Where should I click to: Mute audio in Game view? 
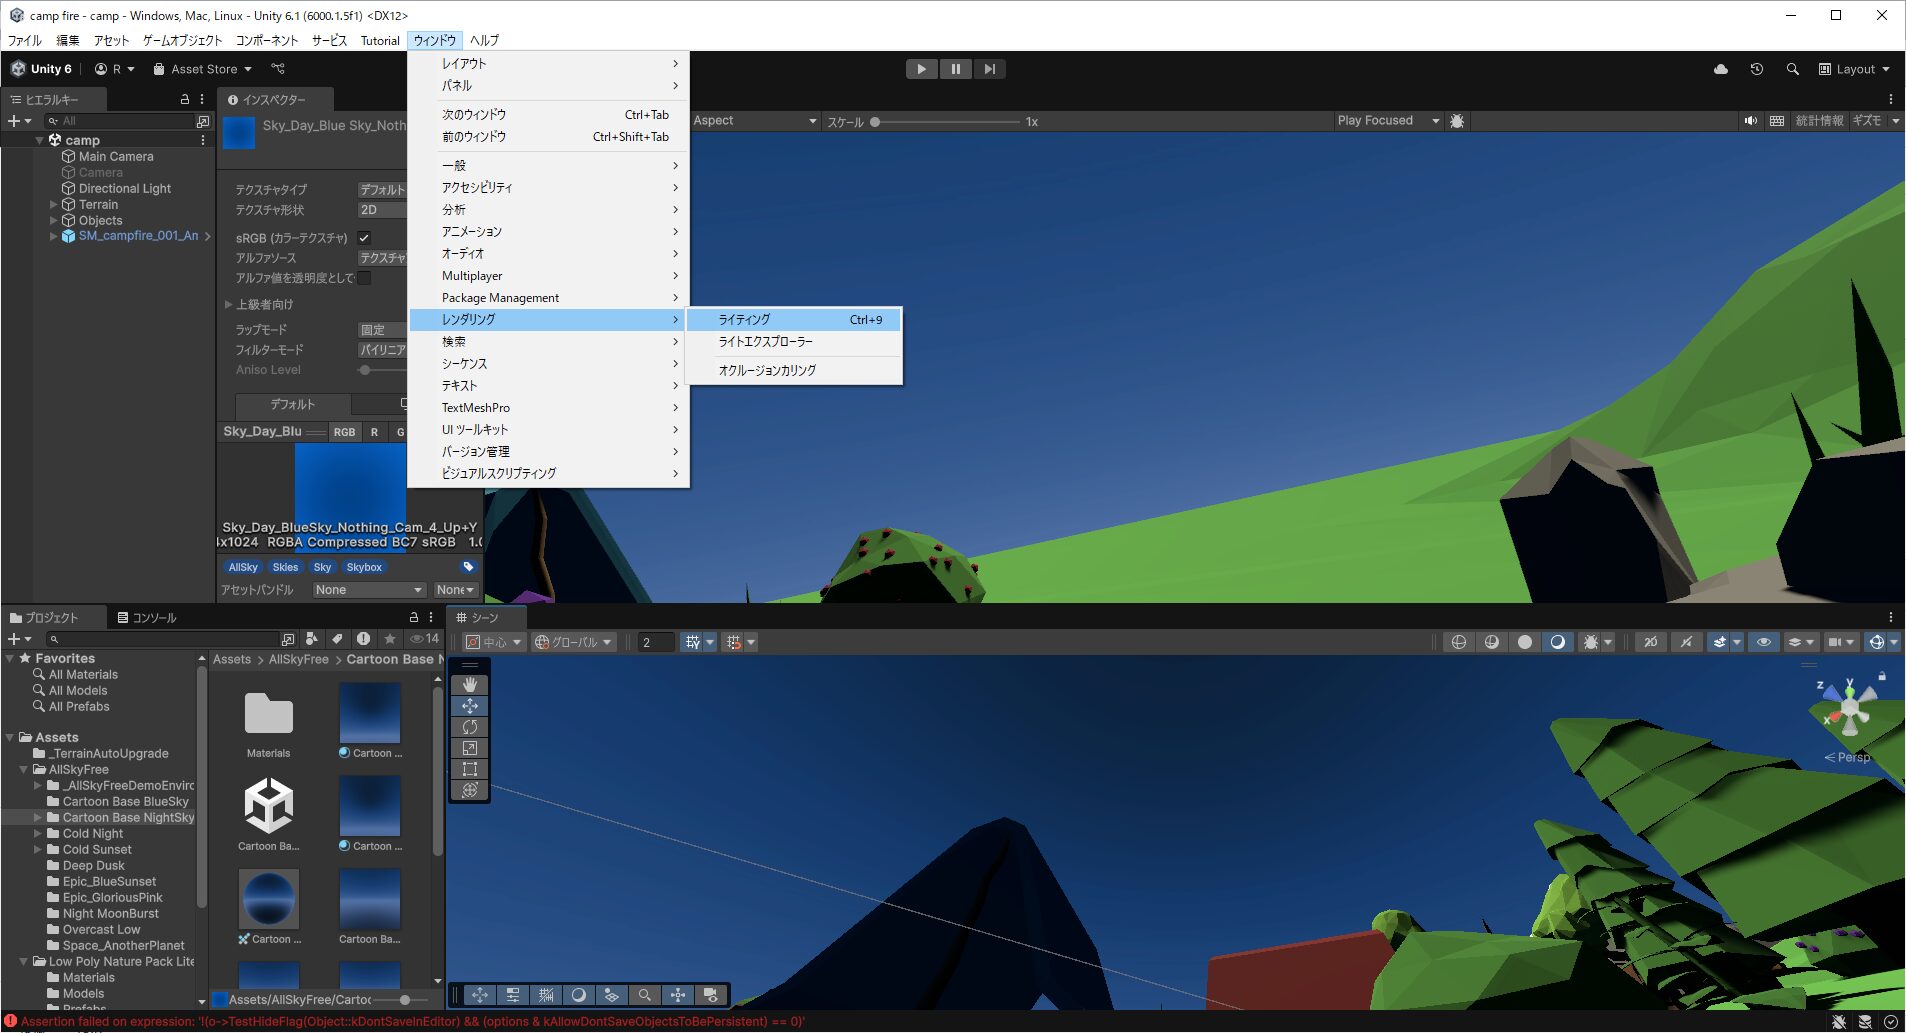click(x=1750, y=121)
